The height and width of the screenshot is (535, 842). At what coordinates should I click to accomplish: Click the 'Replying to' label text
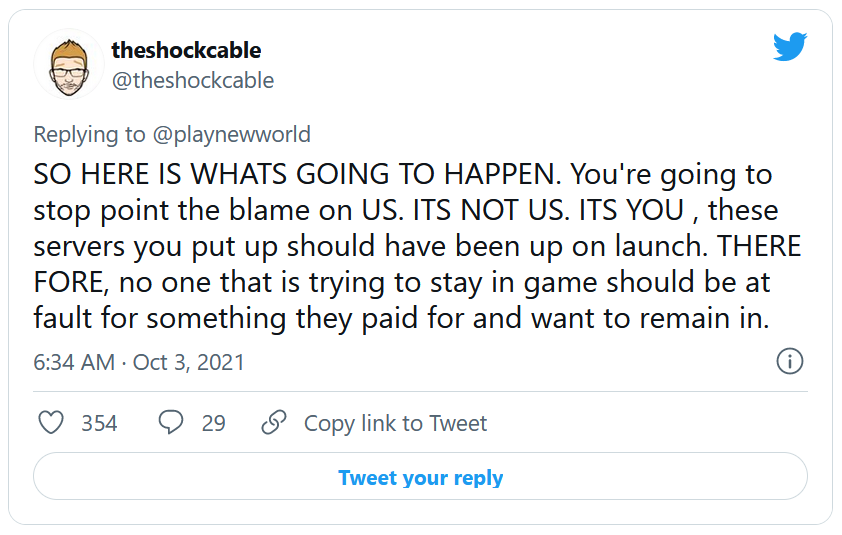click(x=89, y=134)
